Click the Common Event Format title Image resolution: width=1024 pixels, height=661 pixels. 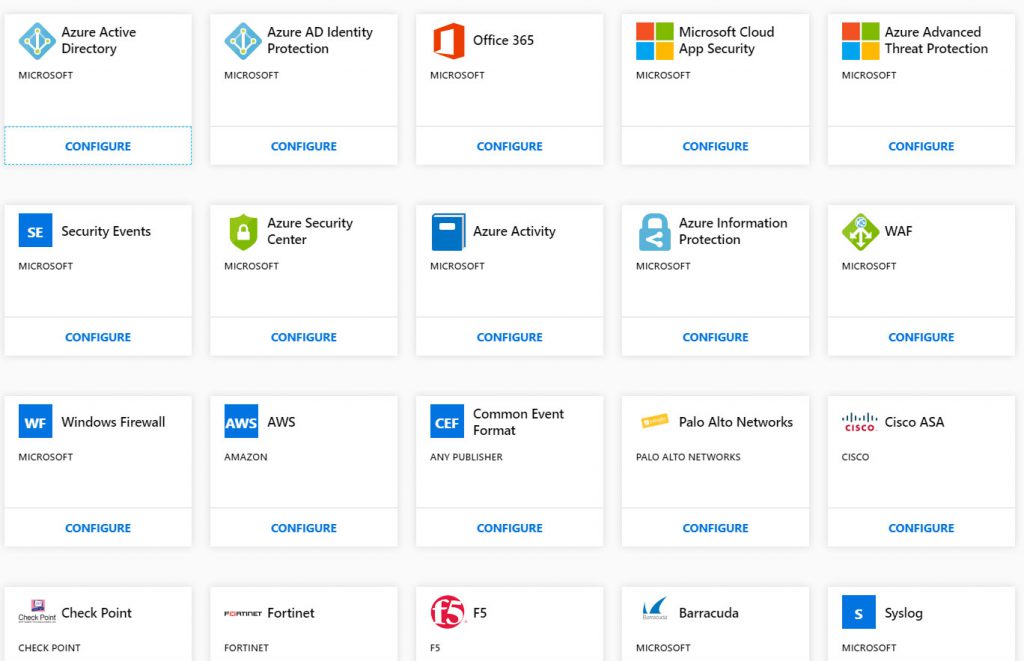coord(518,422)
